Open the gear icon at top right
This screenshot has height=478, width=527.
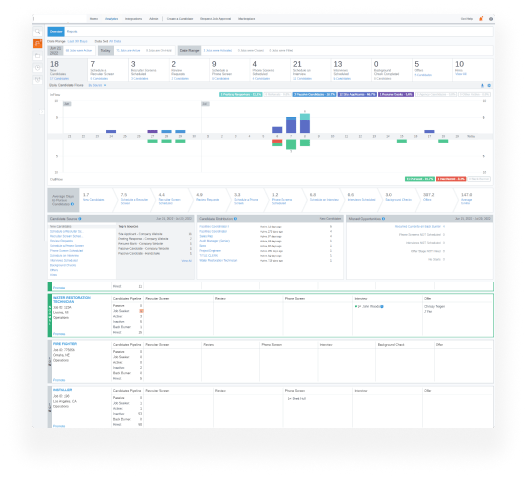[x=491, y=19]
